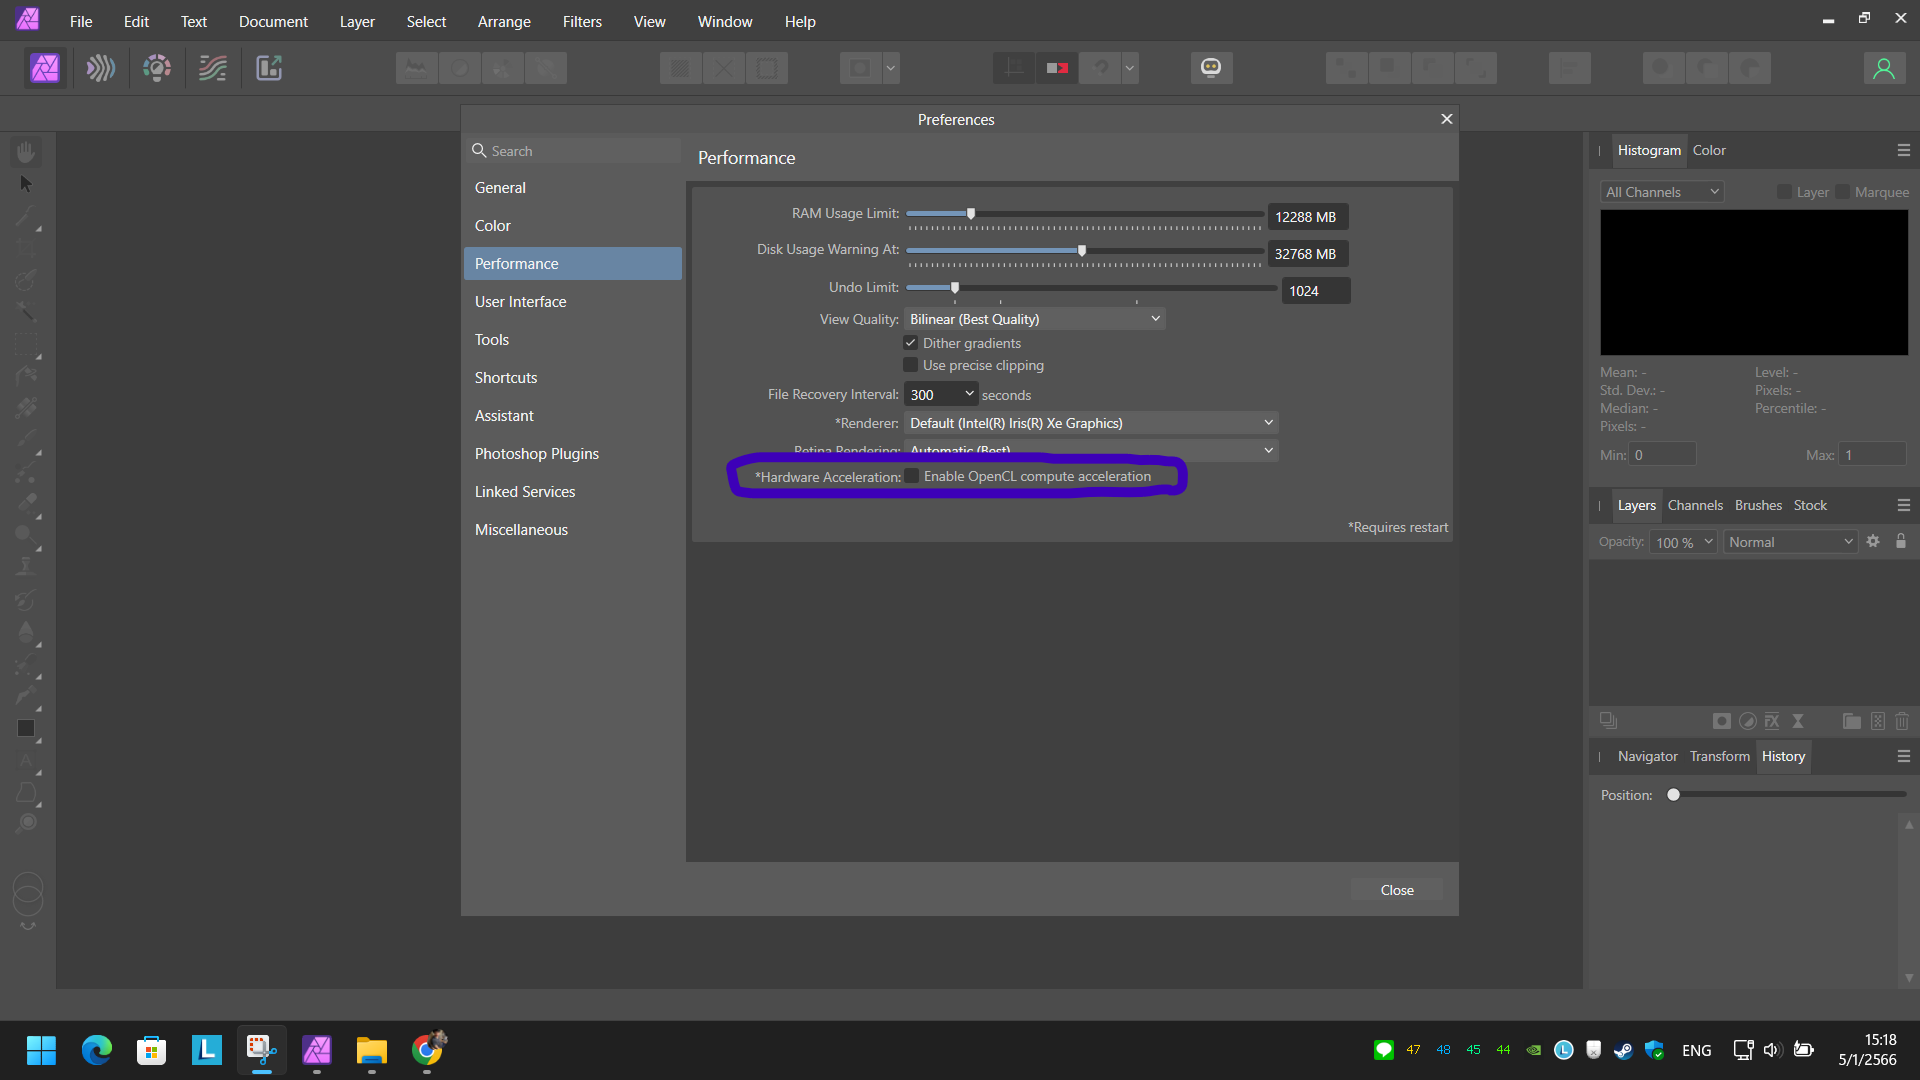The width and height of the screenshot is (1920, 1080).
Task: Click the Adjustments icon in Layers panel
Action: [1747, 721]
